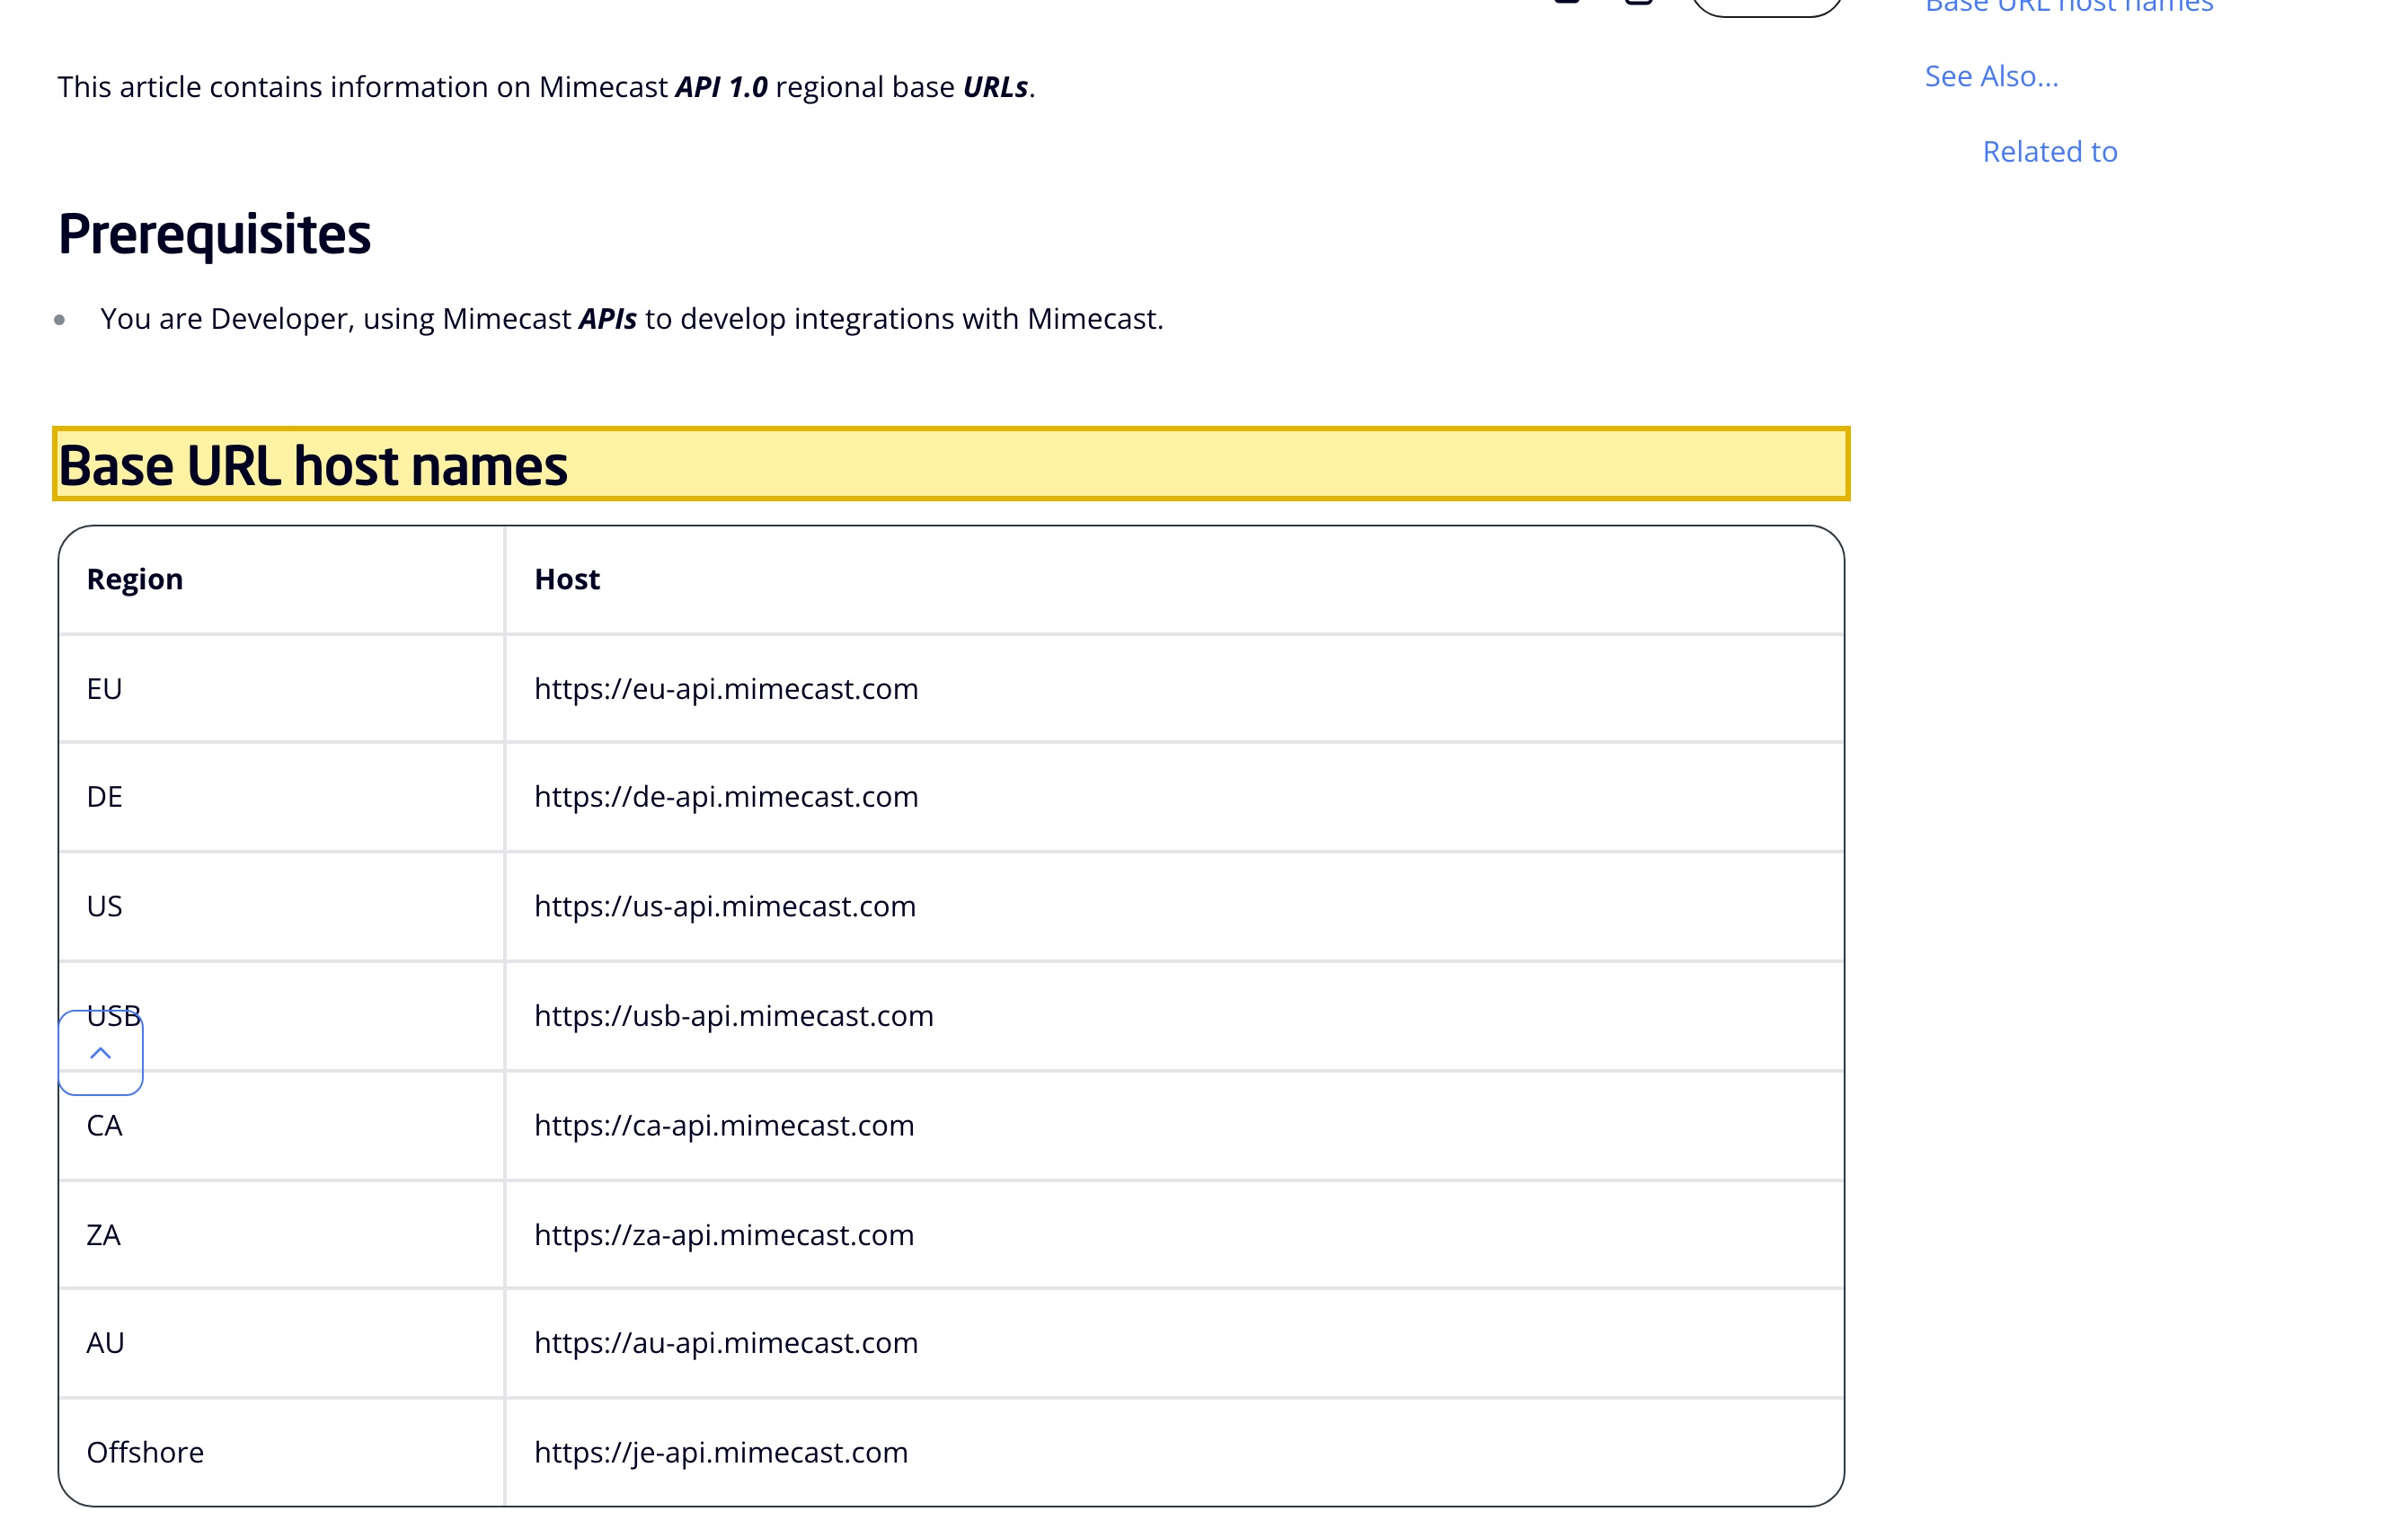Open the 'See Also...' sidebar link
Screen dimensions: 2408x1538
point(1991,76)
